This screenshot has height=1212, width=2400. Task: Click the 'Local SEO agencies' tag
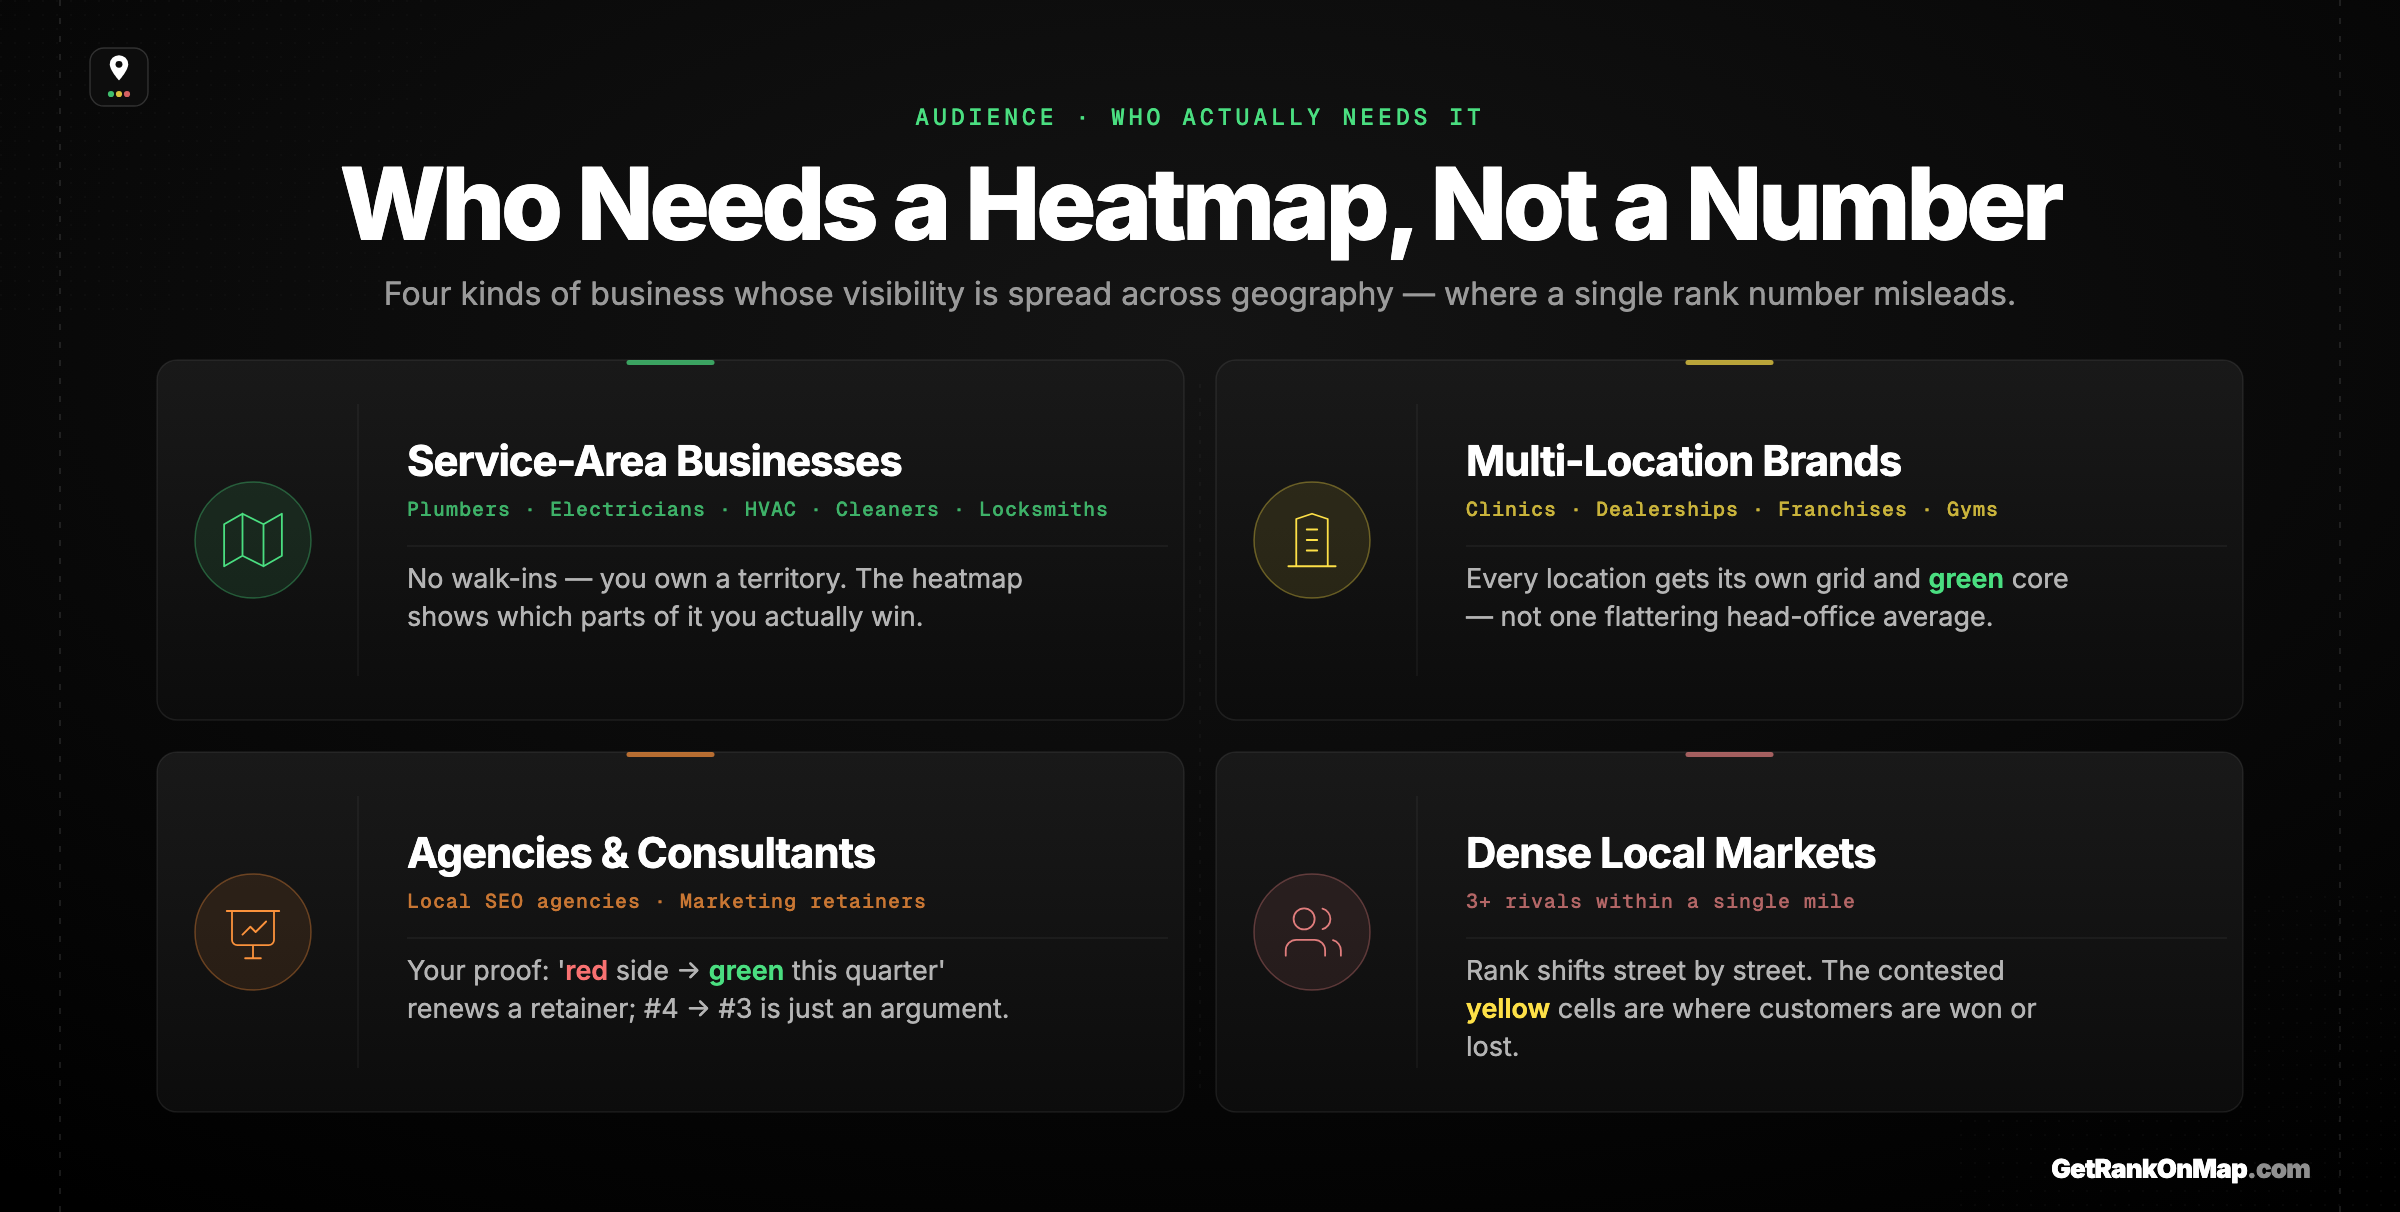click(523, 901)
